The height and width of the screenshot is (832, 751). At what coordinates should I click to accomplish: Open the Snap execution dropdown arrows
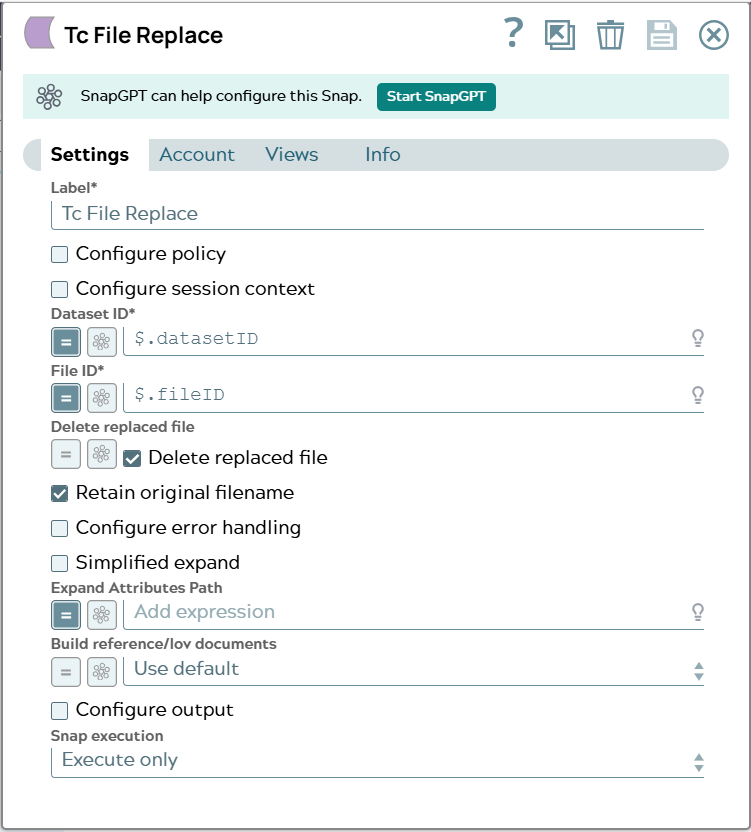(698, 762)
